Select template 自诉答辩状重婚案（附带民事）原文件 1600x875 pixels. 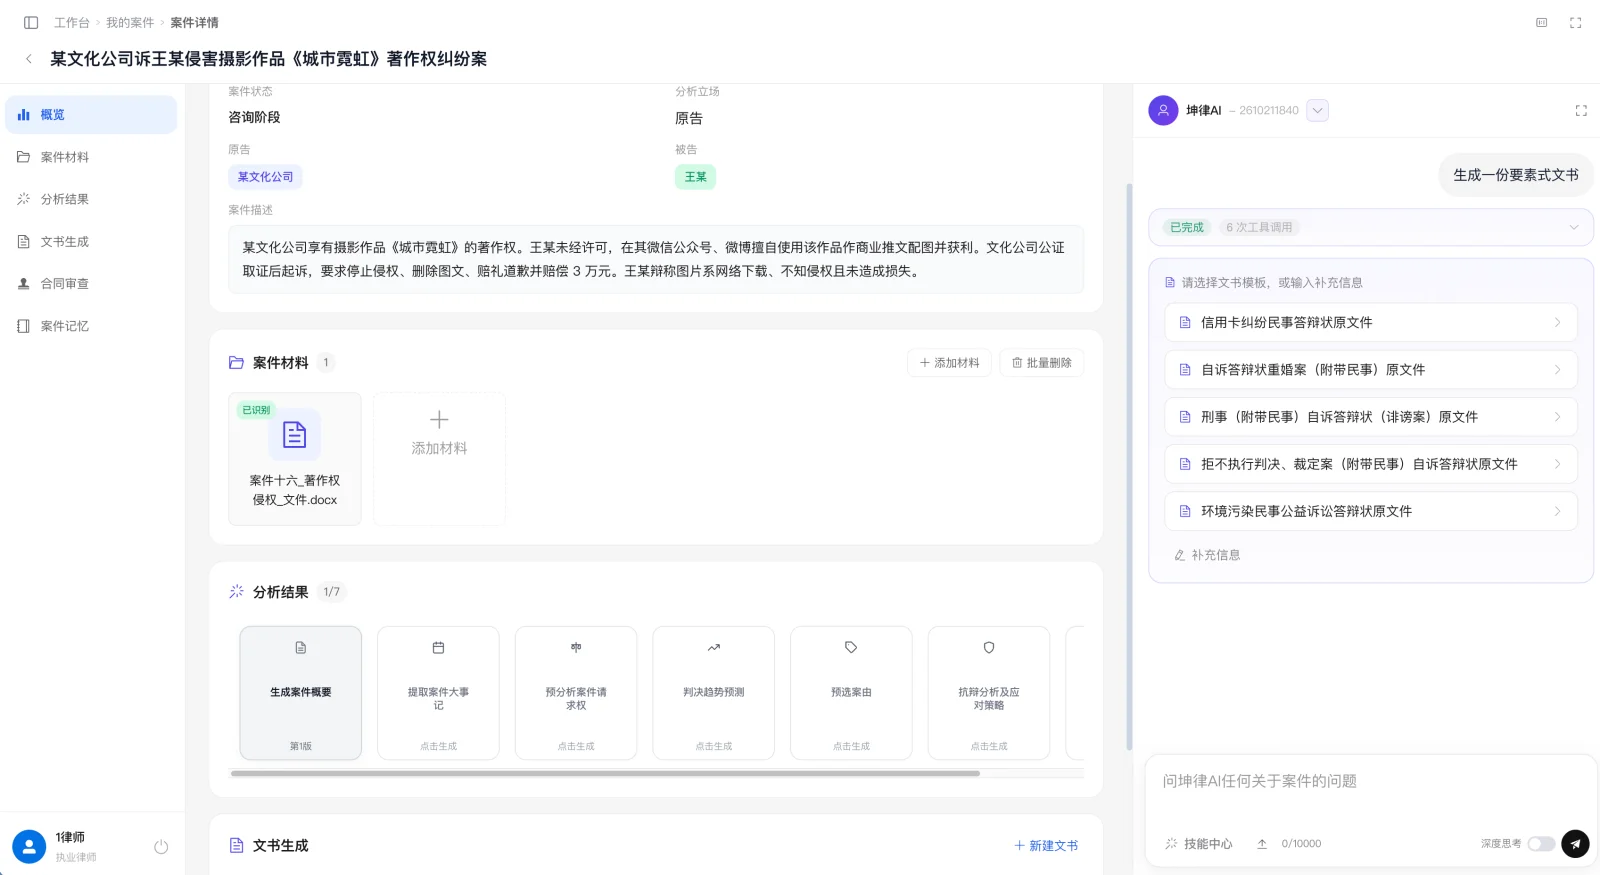pos(1371,370)
